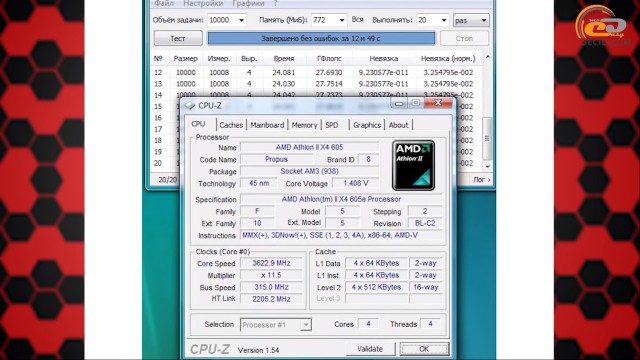Start the benchmark with Тест button
The width and height of the screenshot is (640, 360).
click(178, 38)
